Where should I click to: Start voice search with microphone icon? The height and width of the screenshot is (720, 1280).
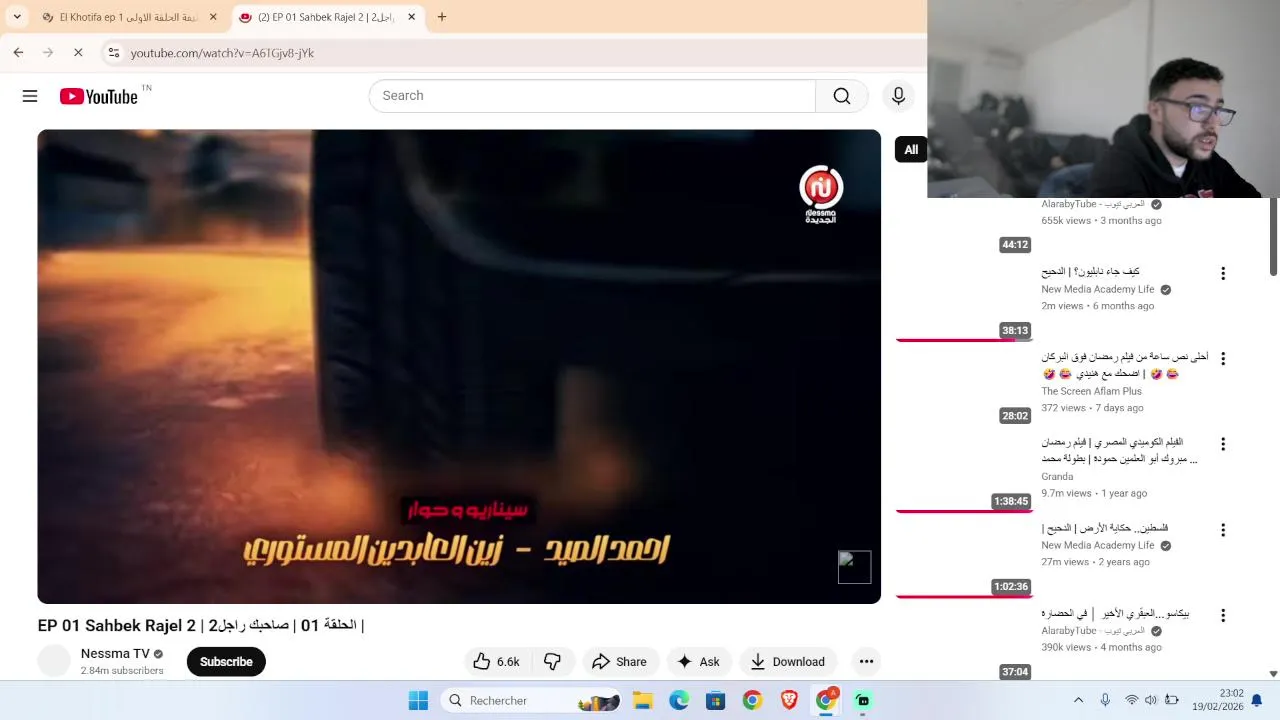(x=898, y=96)
